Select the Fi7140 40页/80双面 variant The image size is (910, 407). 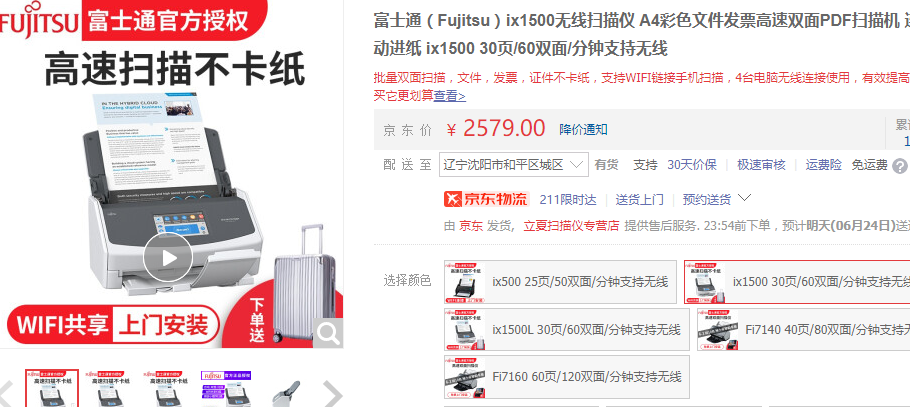pos(803,330)
